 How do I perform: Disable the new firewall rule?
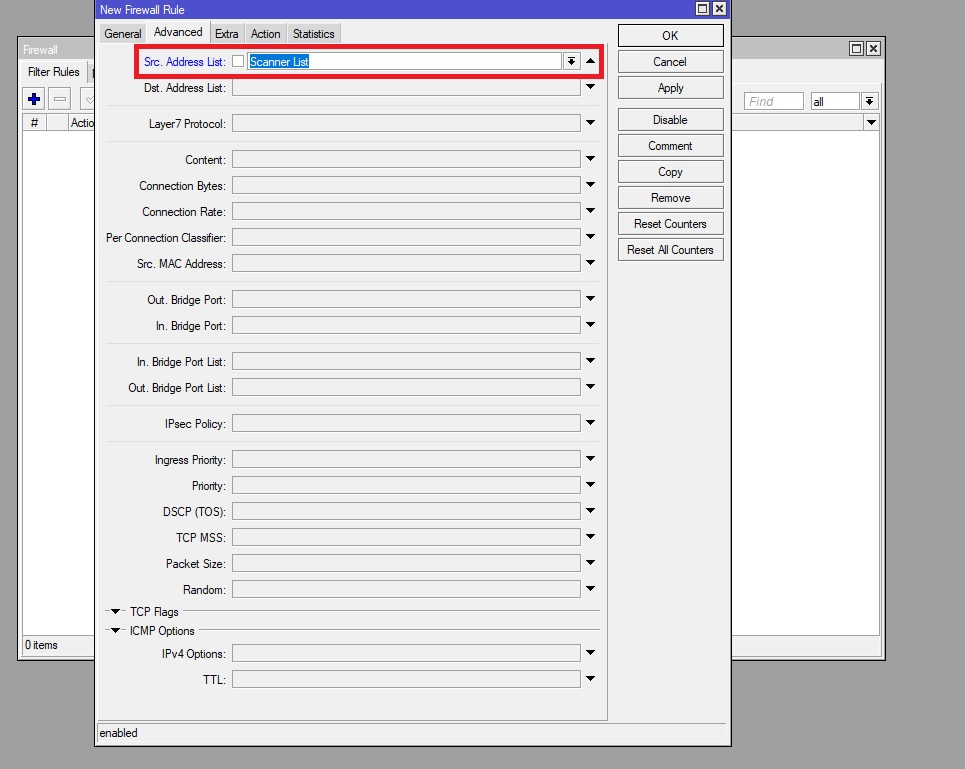[669, 119]
